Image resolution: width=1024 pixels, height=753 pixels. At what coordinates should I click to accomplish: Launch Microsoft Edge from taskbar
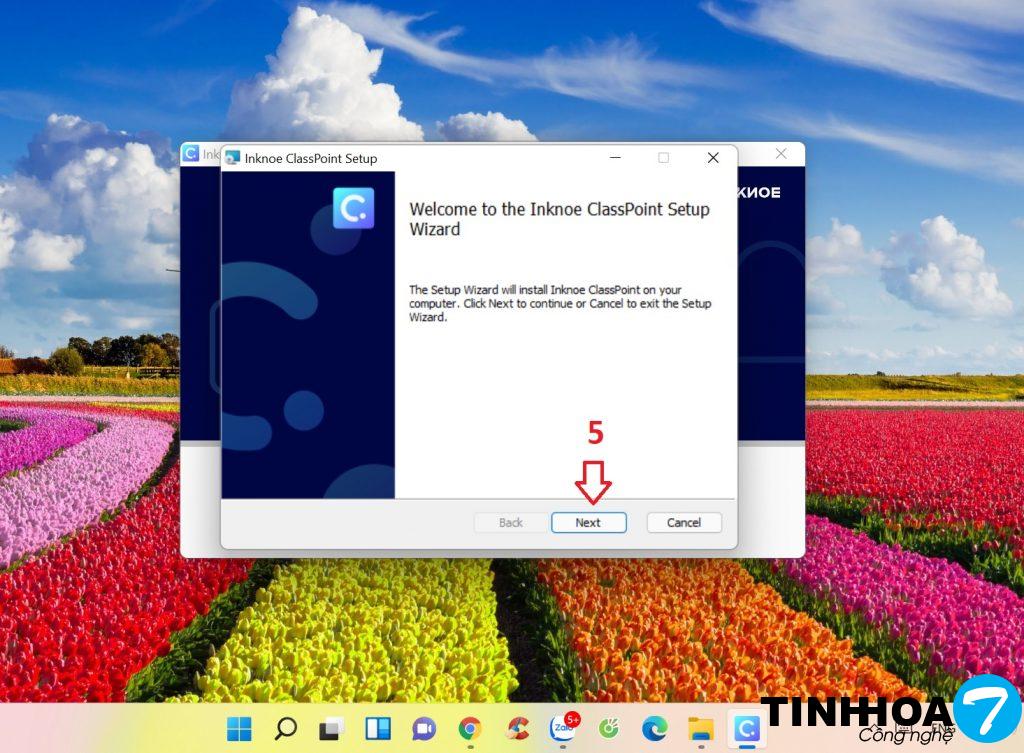(654, 729)
